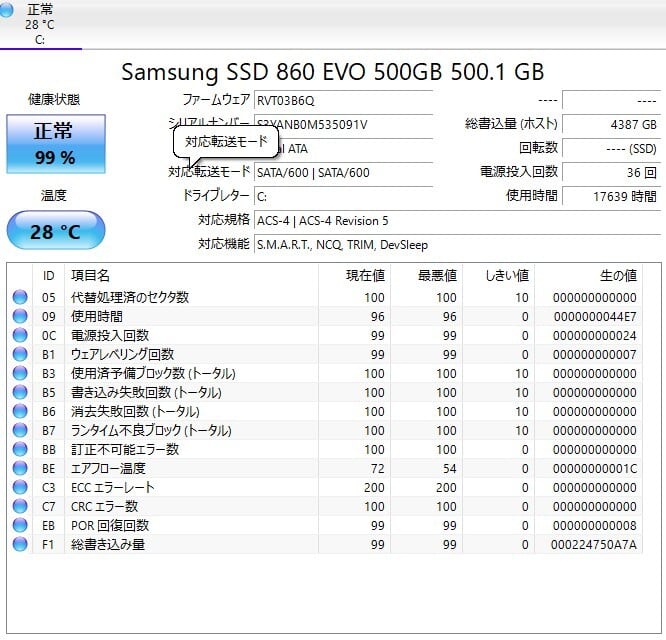Click current value 200 in ECC row
Screen dimensions: 666x640
point(374,488)
